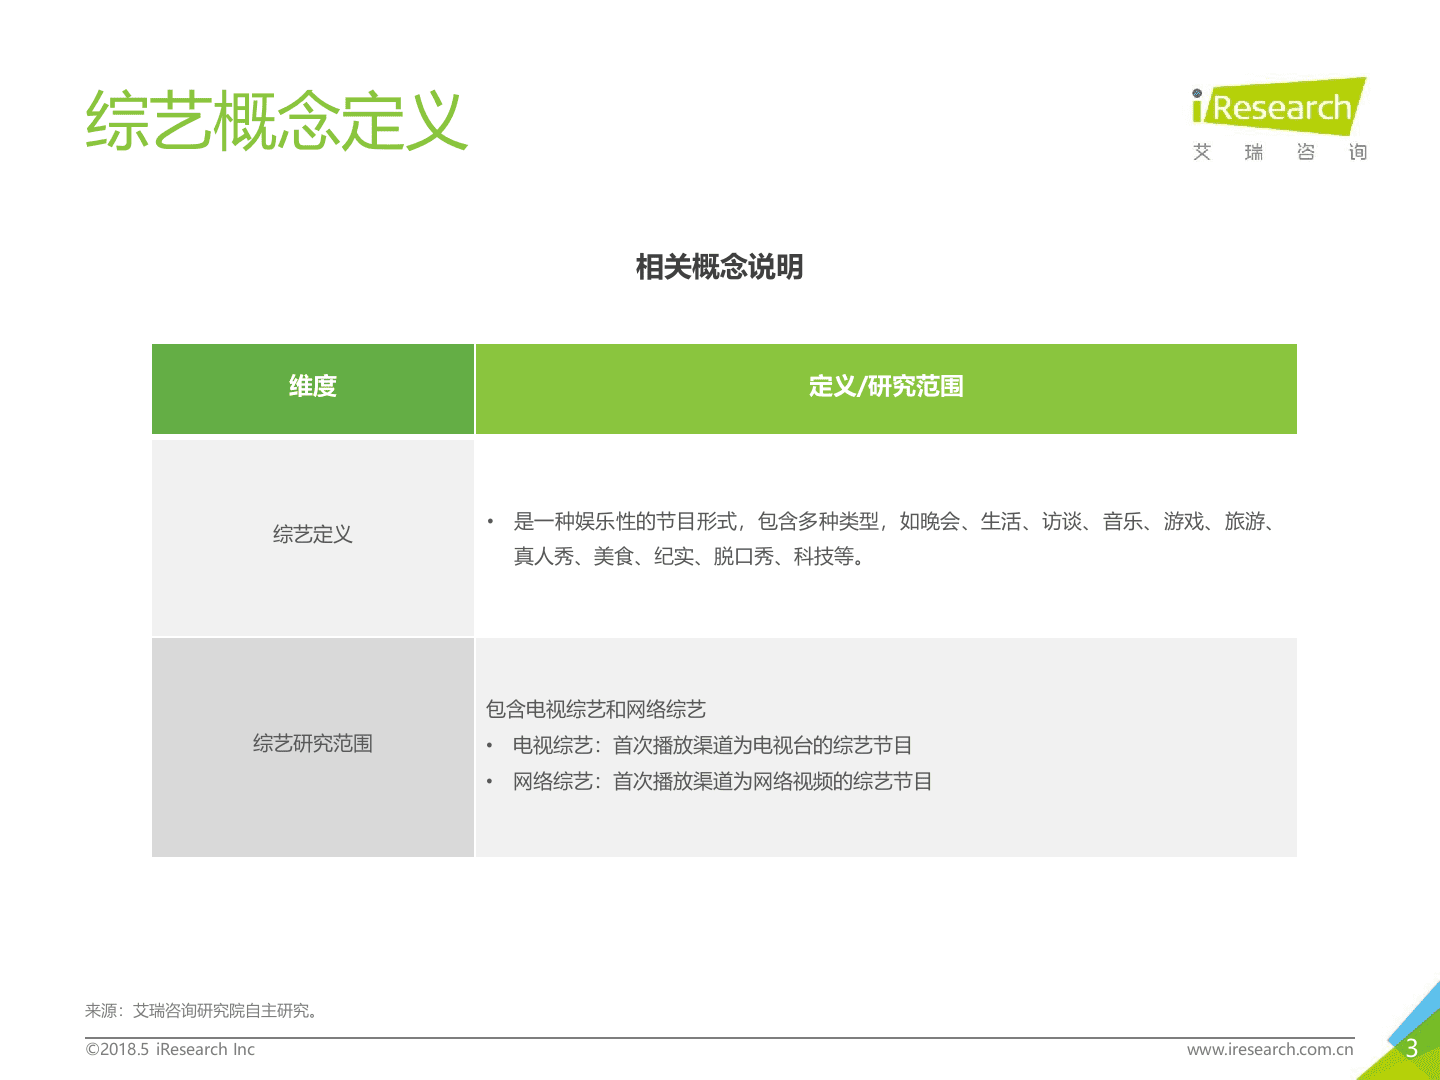Image resolution: width=1440 pixels, height=1080 pixels.
Task: Click the bullet point beside 电视综艺 entry
Action: coord(490,744)
